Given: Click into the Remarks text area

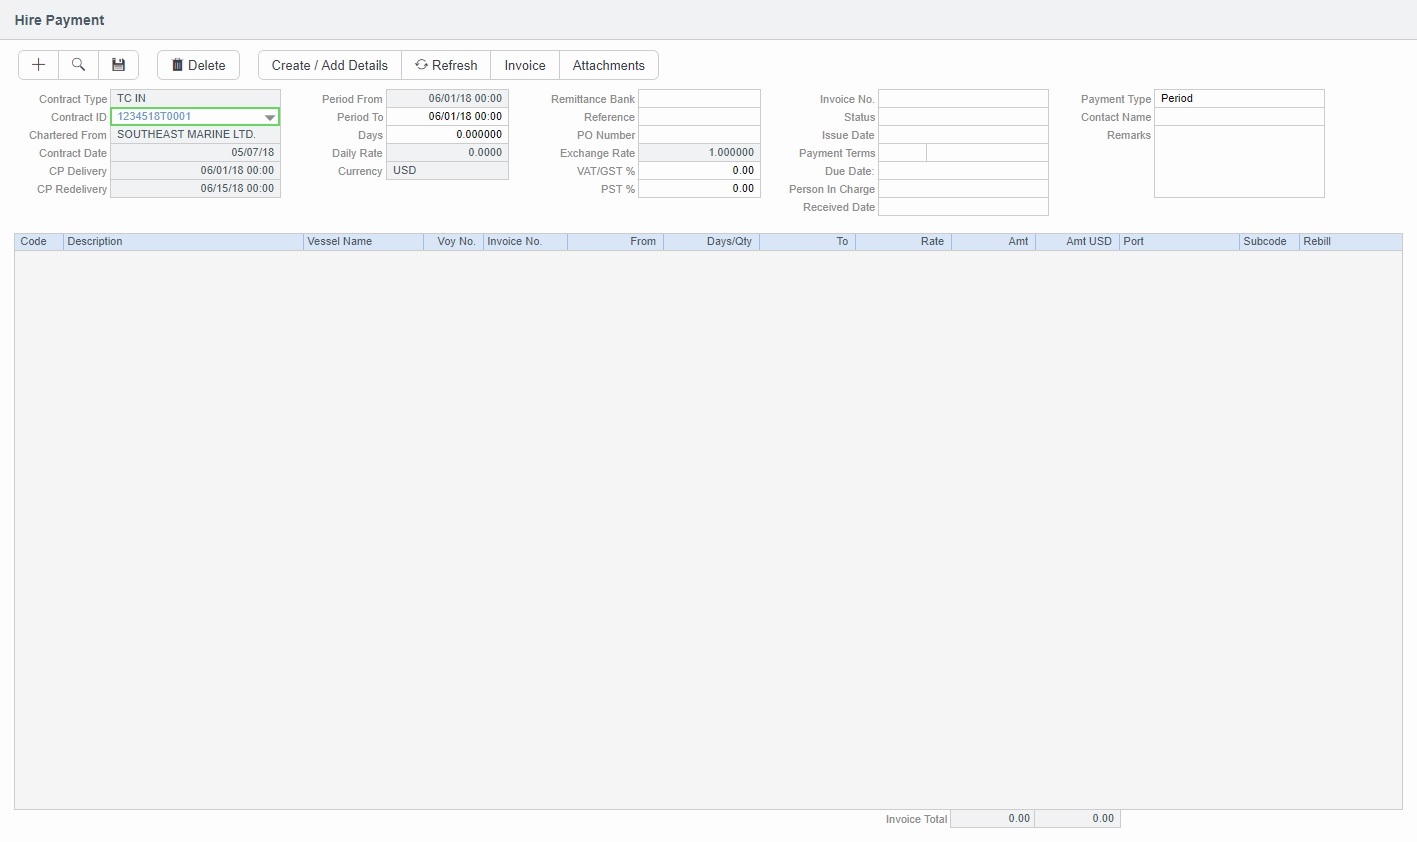Looking at the screenshot, I should coord(1238,161).
